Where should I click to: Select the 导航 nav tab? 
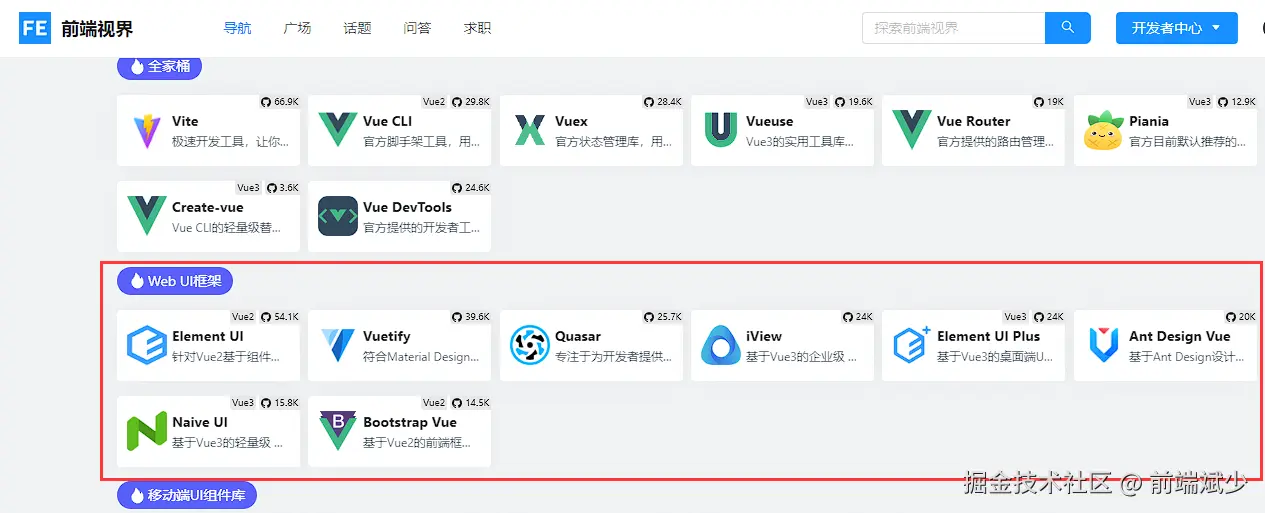[237, 28]
